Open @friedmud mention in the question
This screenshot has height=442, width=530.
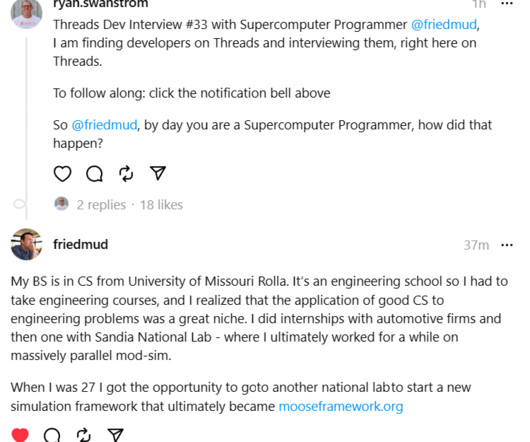104,125
